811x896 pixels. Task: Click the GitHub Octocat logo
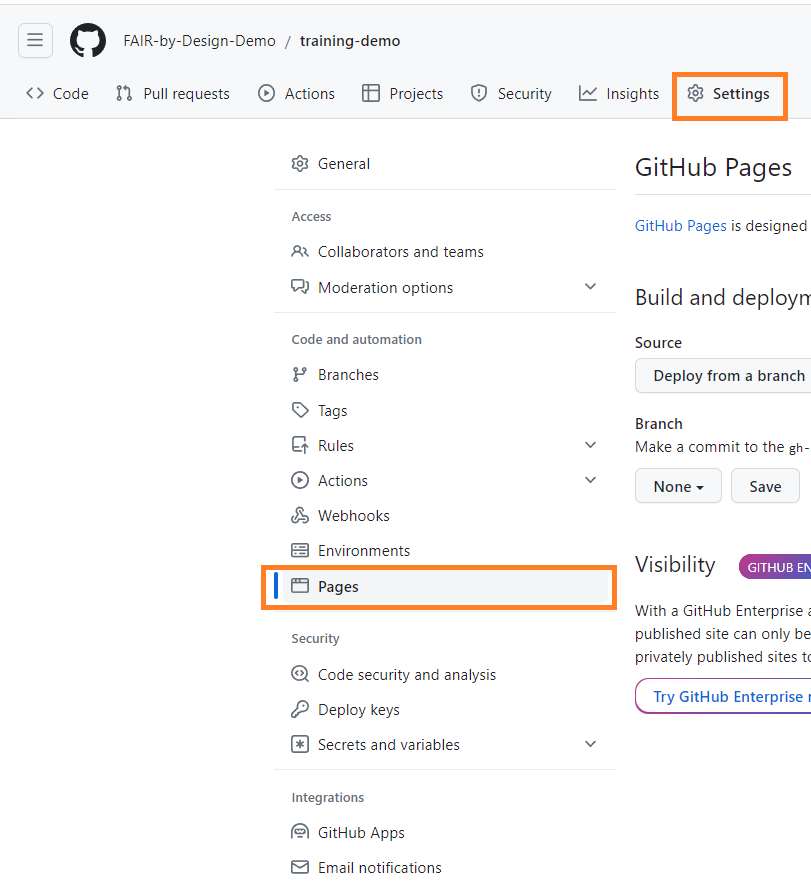coord(87,40)
